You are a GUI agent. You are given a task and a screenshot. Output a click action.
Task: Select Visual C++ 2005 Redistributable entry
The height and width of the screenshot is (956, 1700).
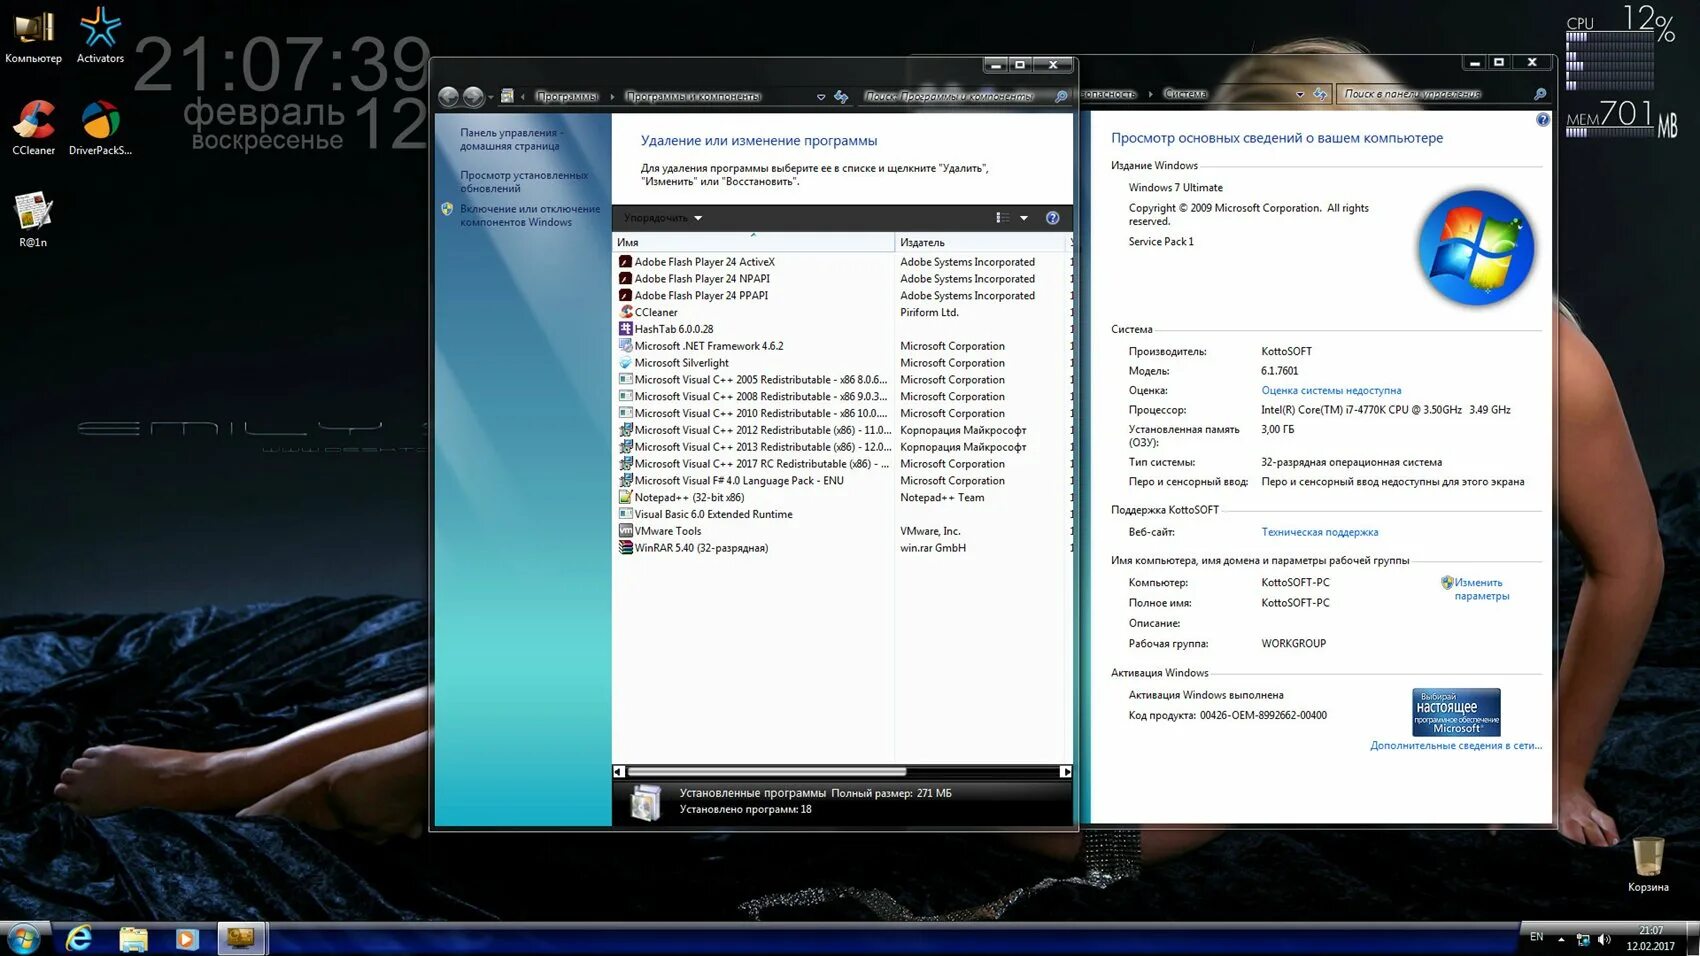[x=841, y=380]
